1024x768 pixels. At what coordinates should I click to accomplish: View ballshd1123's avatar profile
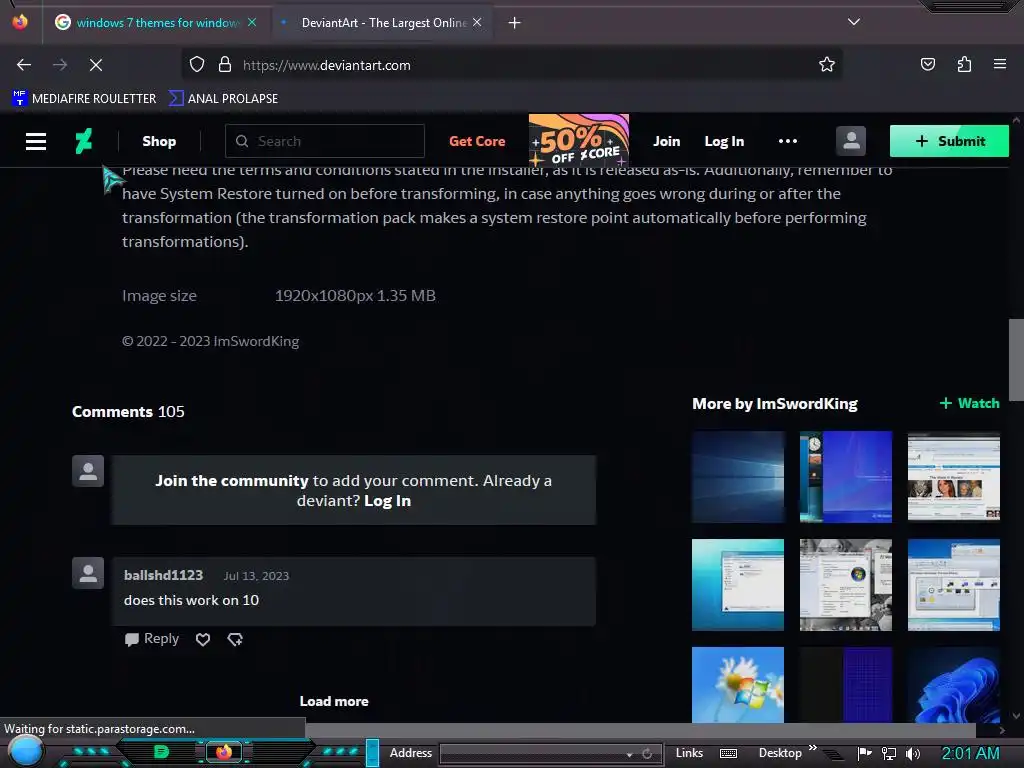tap(88, 573)
